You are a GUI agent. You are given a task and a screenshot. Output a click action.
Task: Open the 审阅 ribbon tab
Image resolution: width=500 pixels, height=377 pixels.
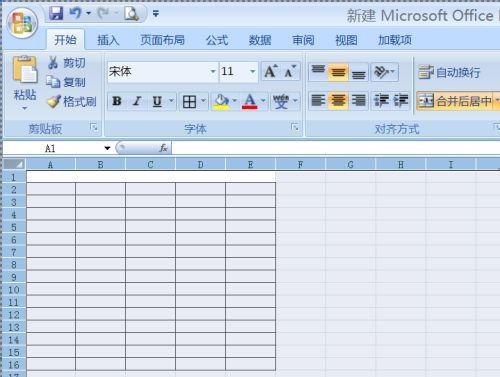[303, 40]
